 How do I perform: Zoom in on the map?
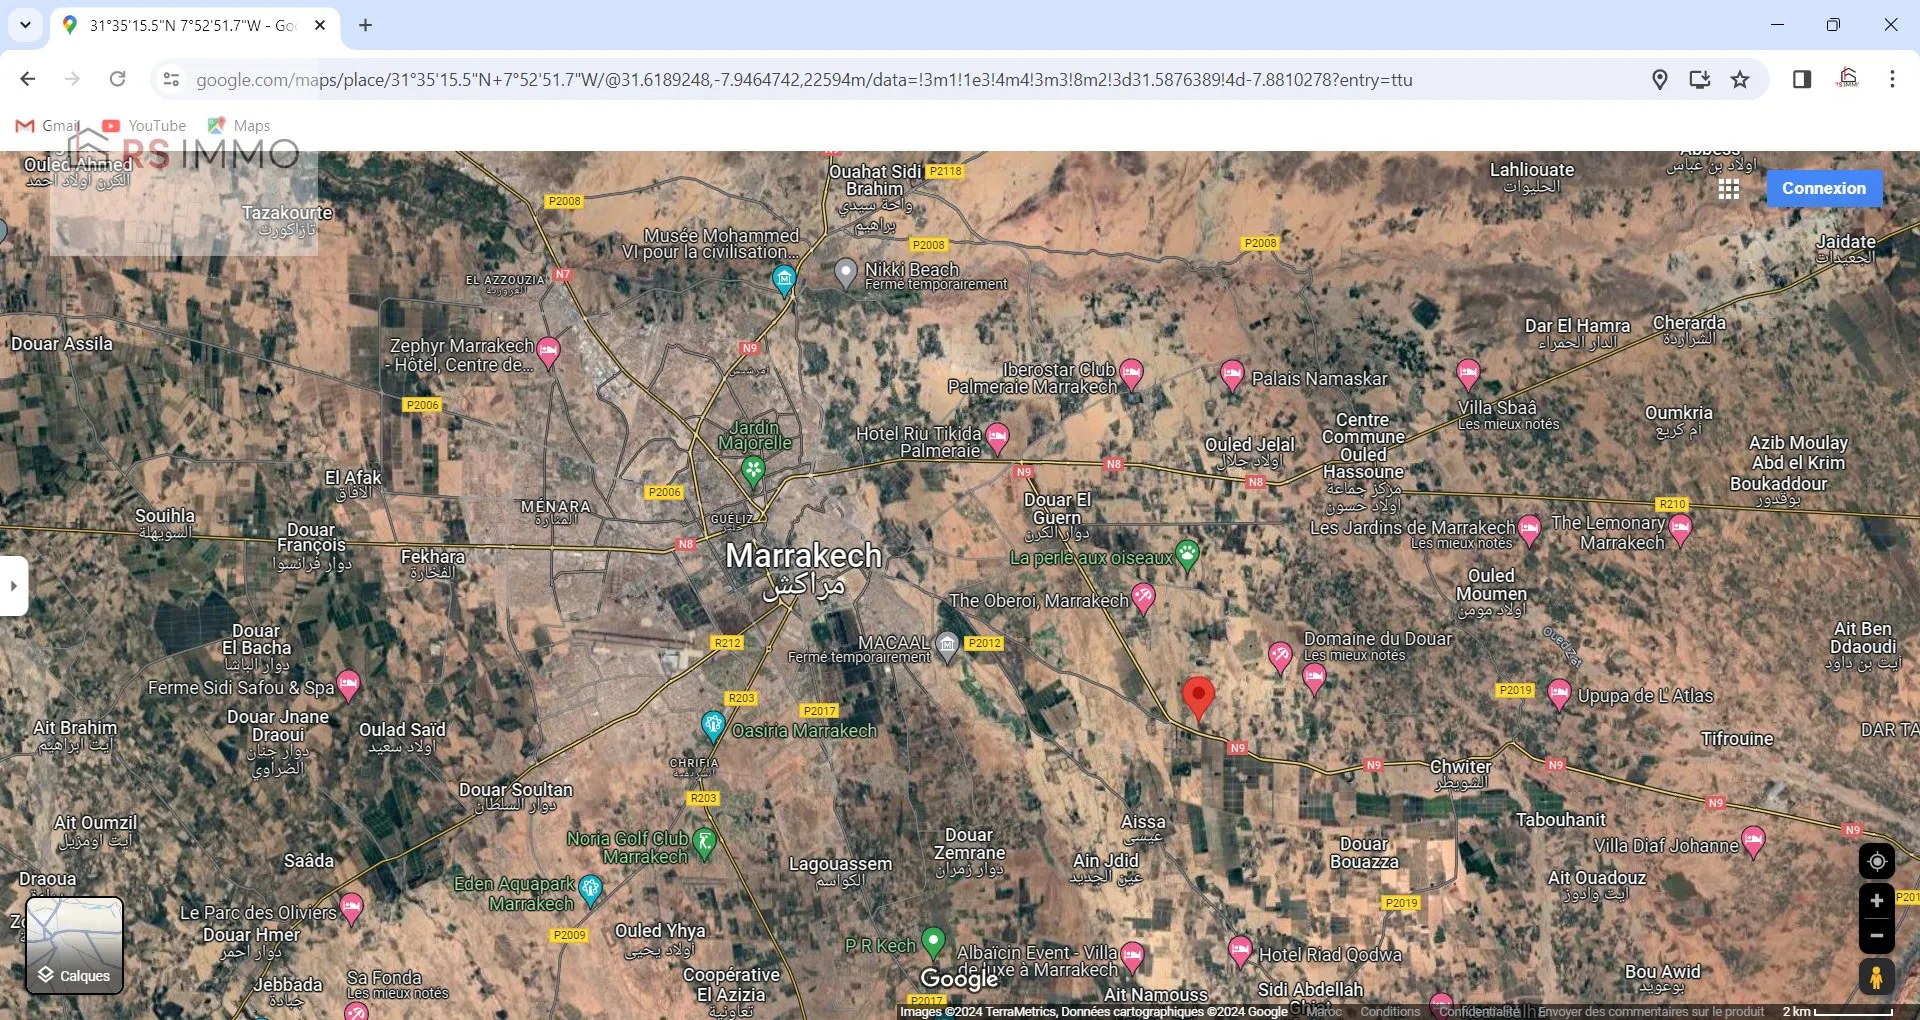[1876, 901]
